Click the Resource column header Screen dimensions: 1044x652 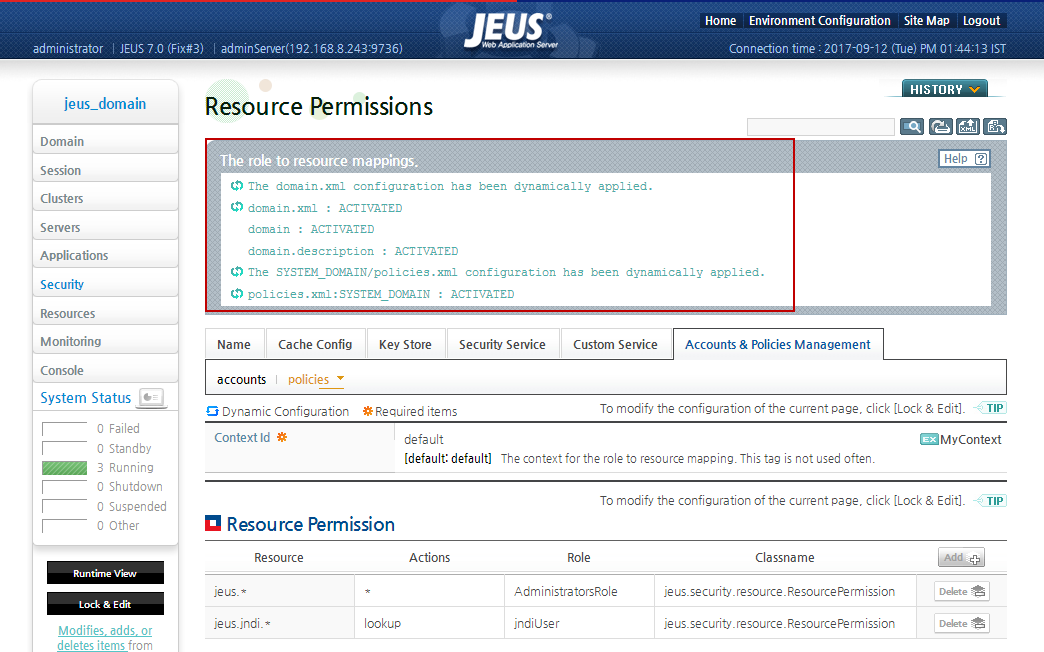point(278,557)
